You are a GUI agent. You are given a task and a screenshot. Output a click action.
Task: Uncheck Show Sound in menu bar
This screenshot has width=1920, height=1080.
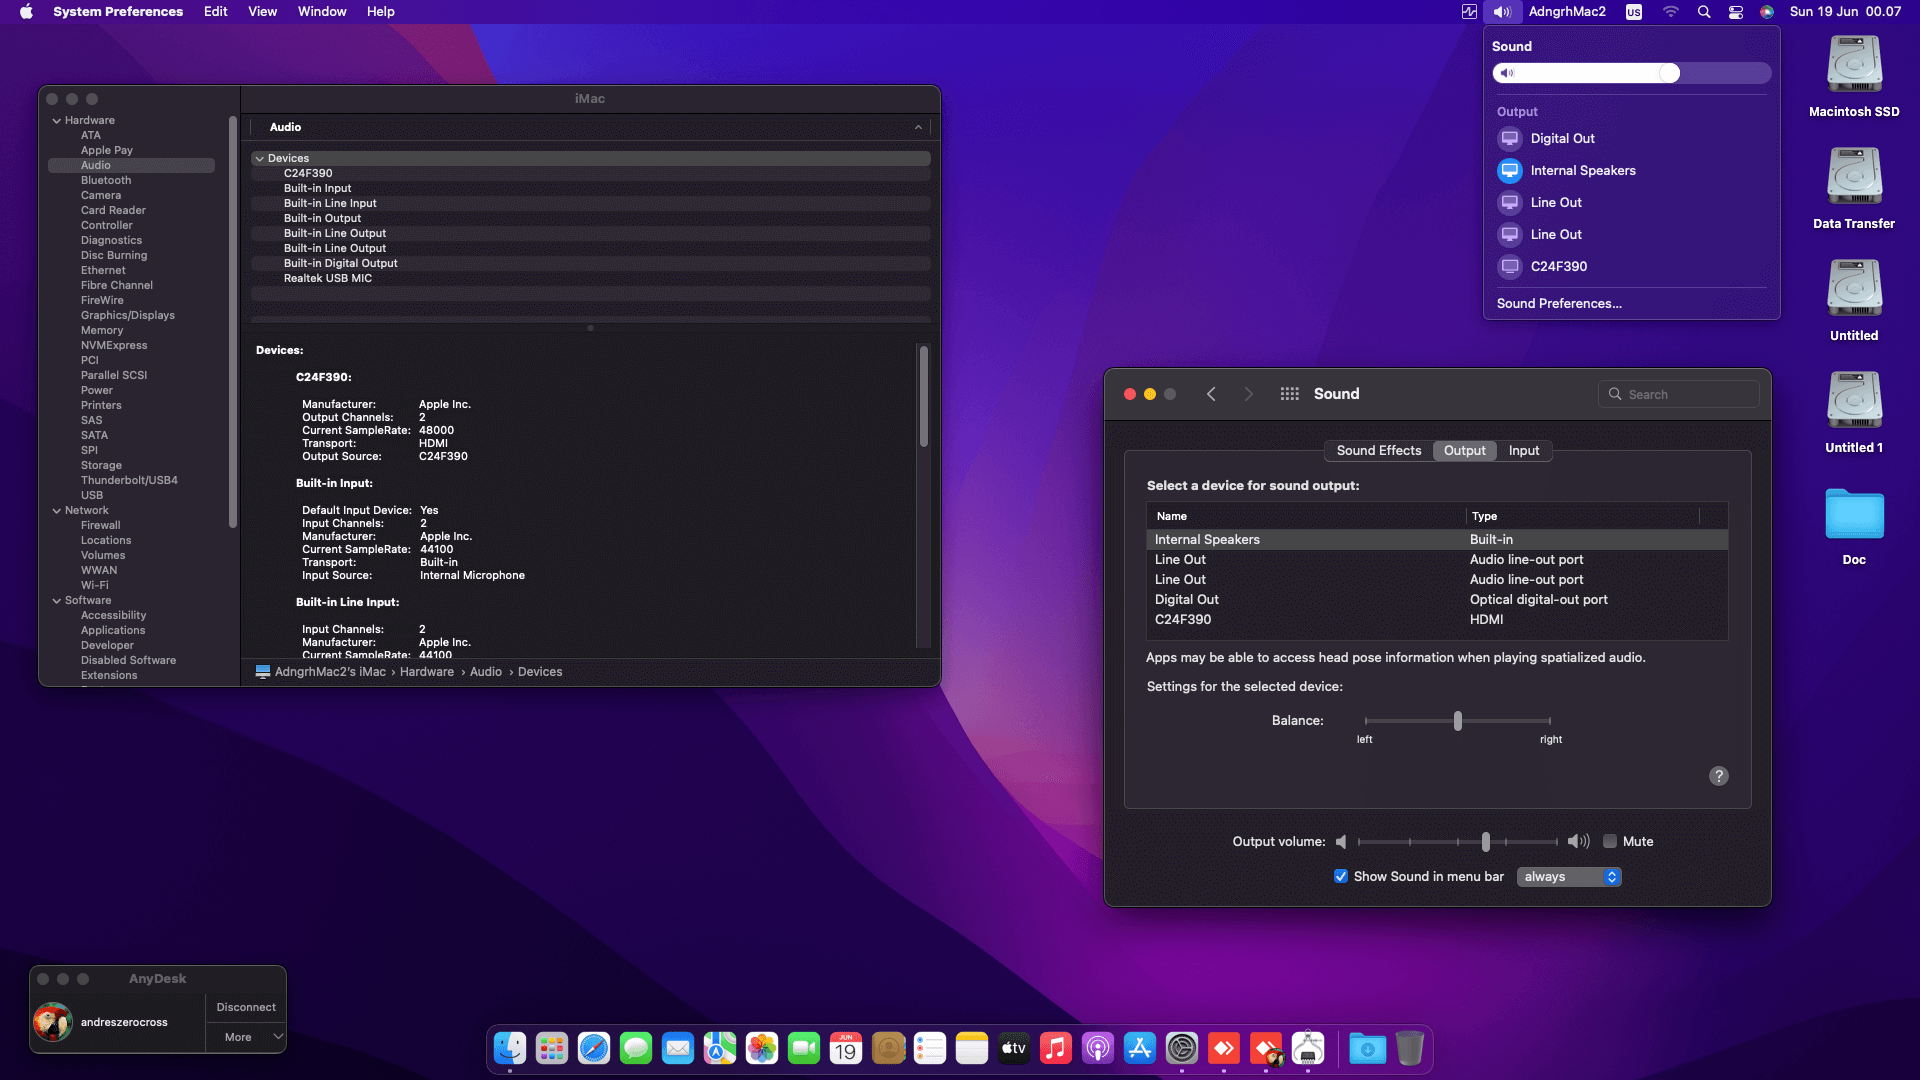[1341, 876]
